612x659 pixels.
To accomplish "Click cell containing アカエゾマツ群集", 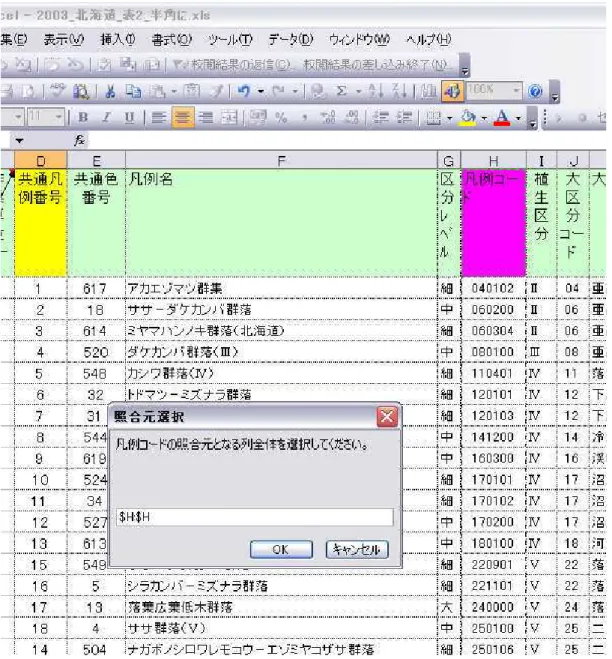I will click(281, 288).
